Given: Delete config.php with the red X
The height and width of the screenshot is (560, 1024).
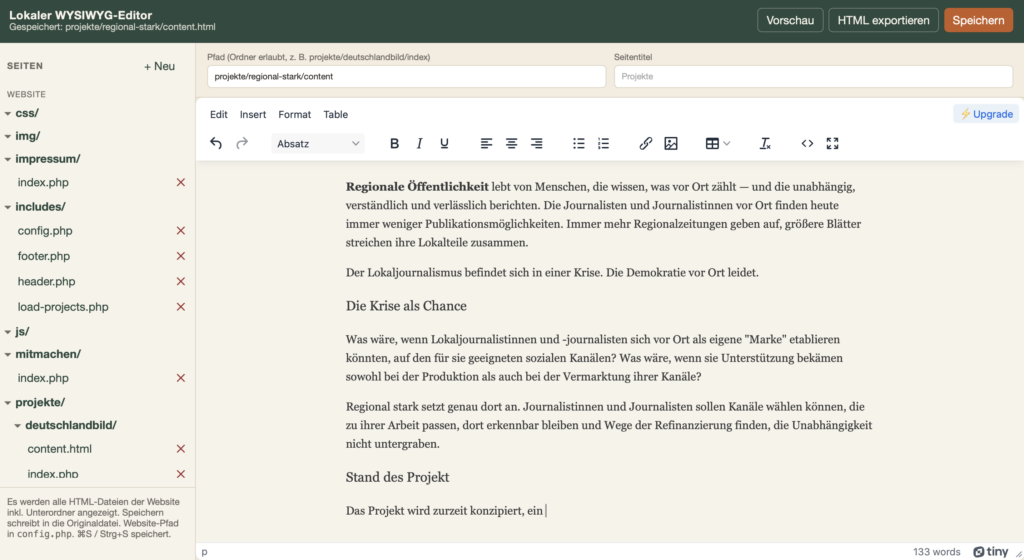Looking at the screenshot, I should pyautogui.click(x=181, y=230).
